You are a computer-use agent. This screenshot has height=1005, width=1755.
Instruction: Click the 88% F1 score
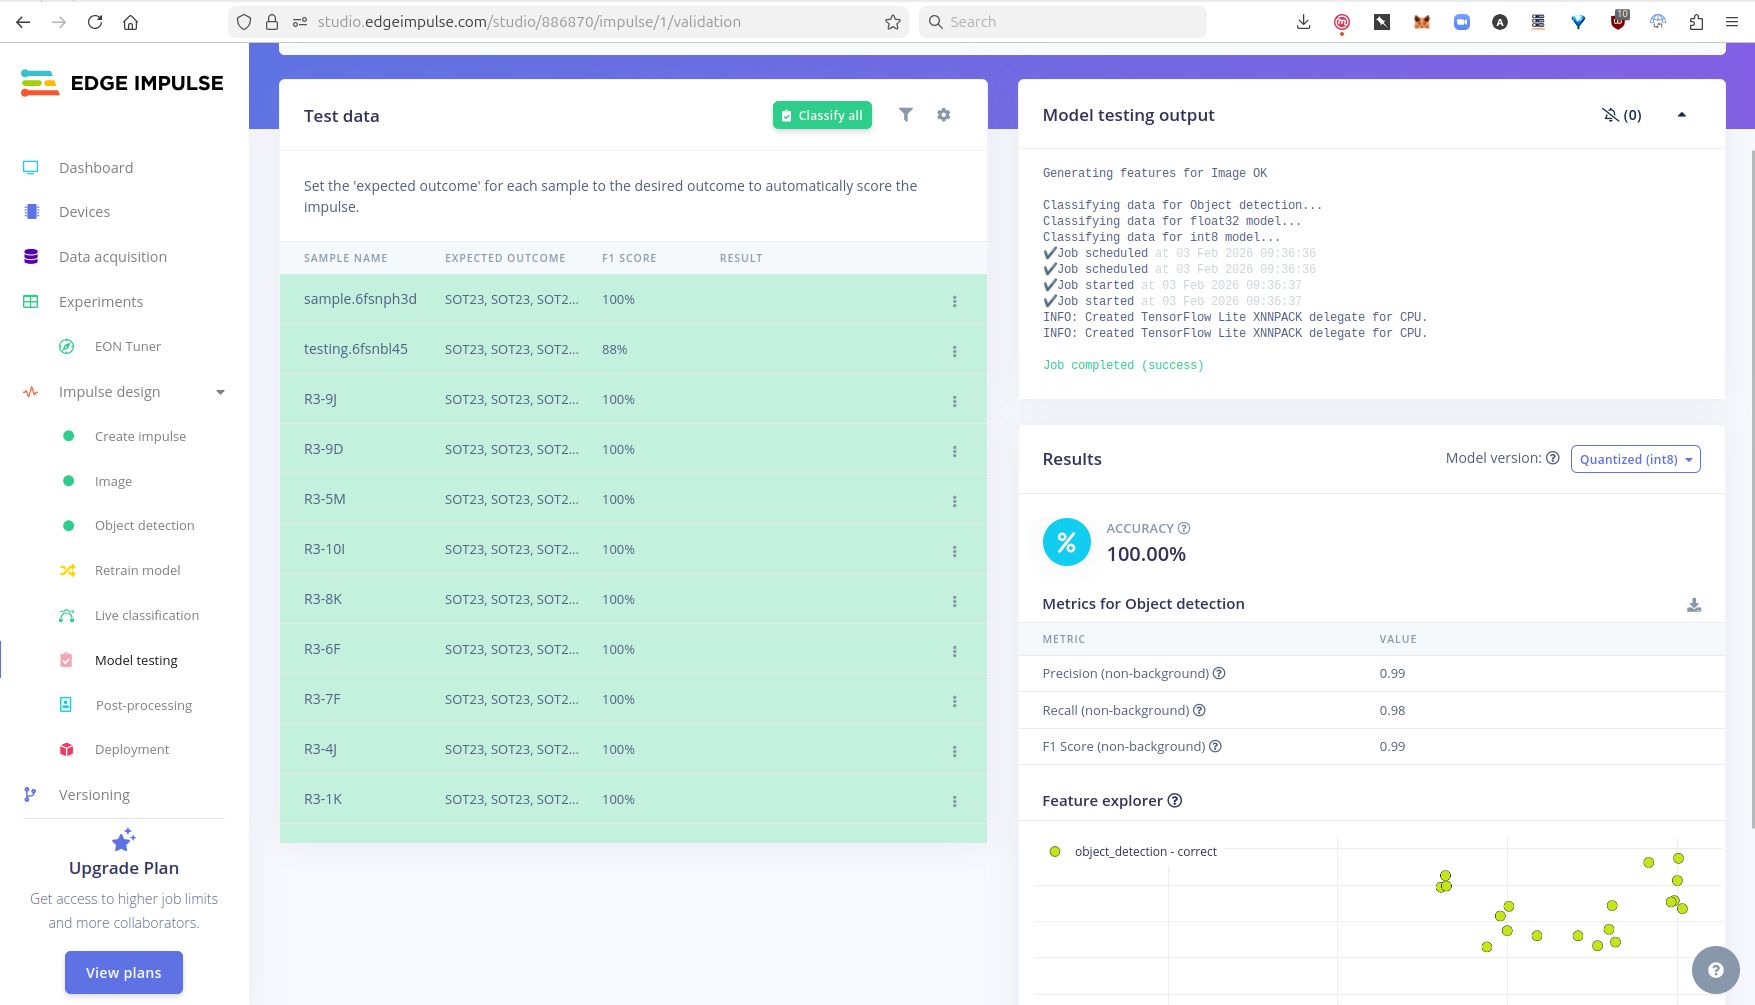coord(615,349)
